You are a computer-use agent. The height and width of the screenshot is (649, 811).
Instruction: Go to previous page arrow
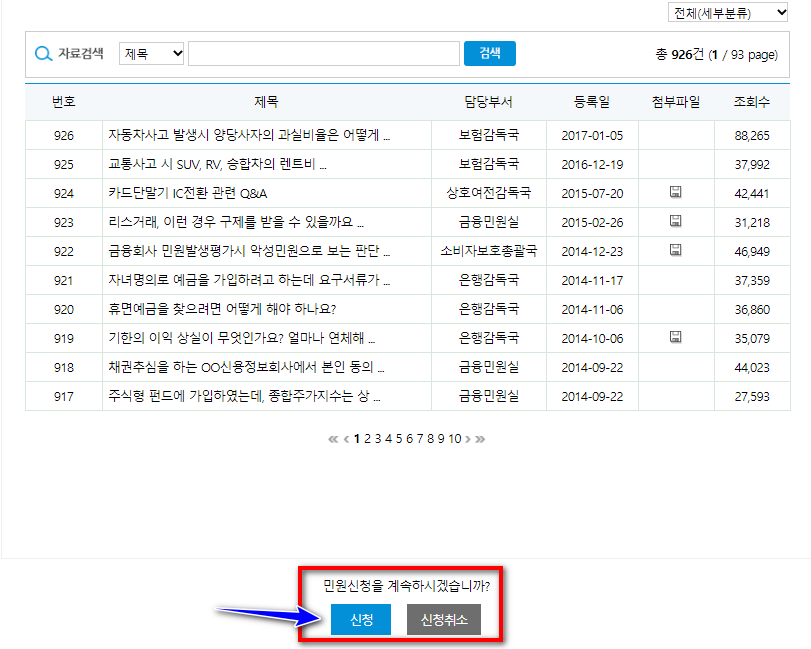[x=346, y=439]
